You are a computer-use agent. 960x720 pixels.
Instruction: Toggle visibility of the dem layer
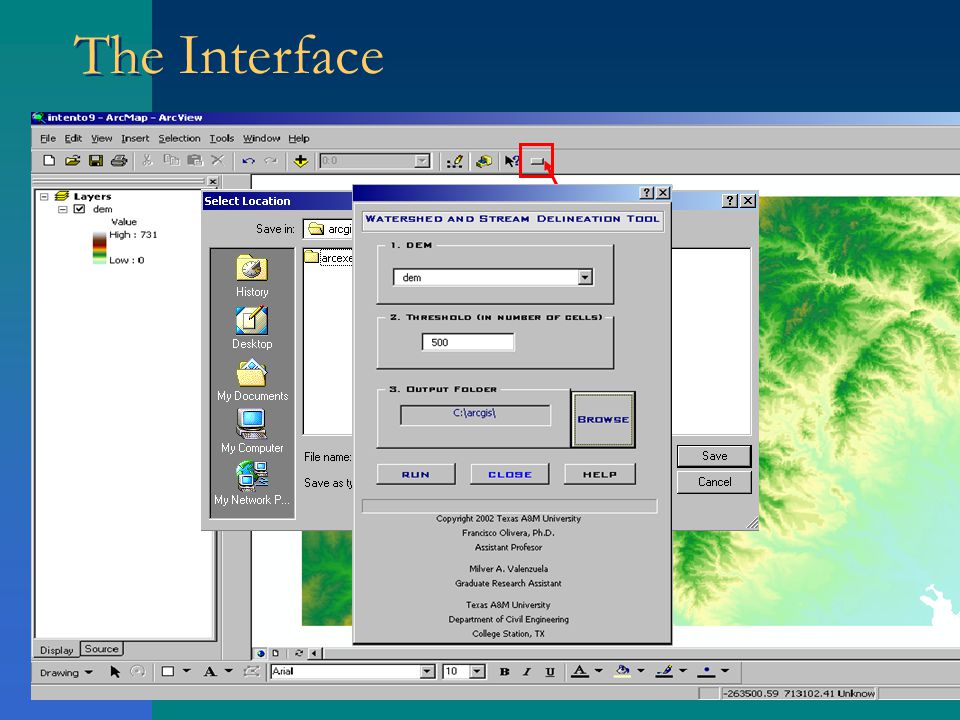(x=79, y=209)
